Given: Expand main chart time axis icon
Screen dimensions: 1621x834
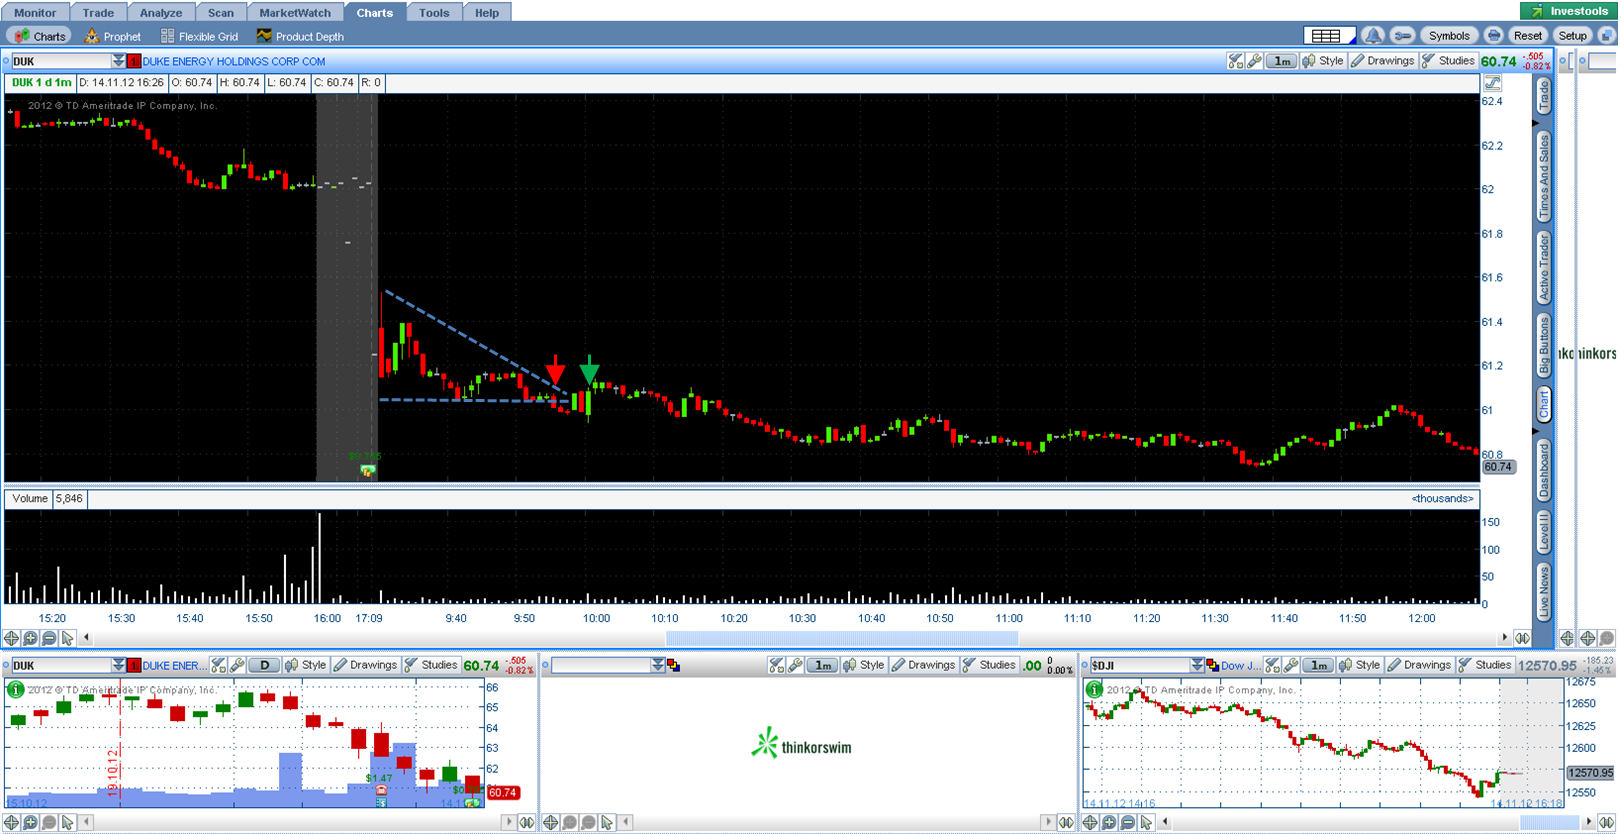Looking at the screenshot, I should pyautogui.click(x=1522, y=638).
